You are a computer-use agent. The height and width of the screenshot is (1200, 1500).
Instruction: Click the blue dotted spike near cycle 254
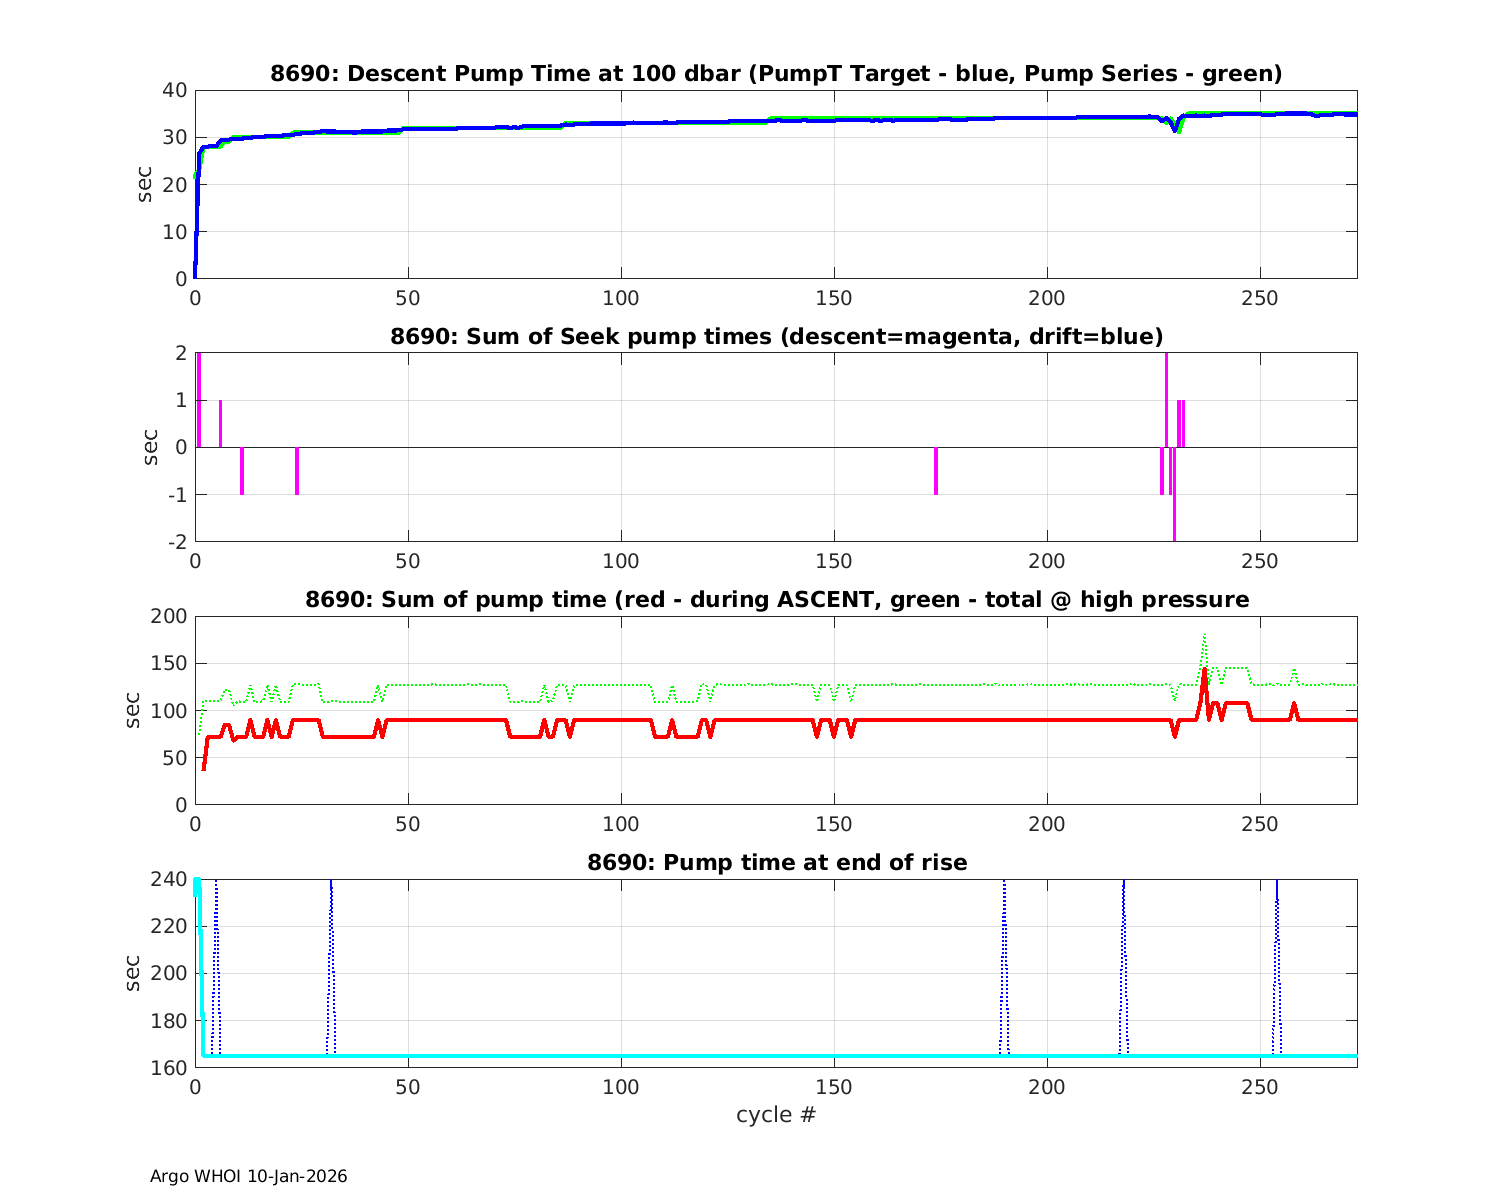point(1276,960)
